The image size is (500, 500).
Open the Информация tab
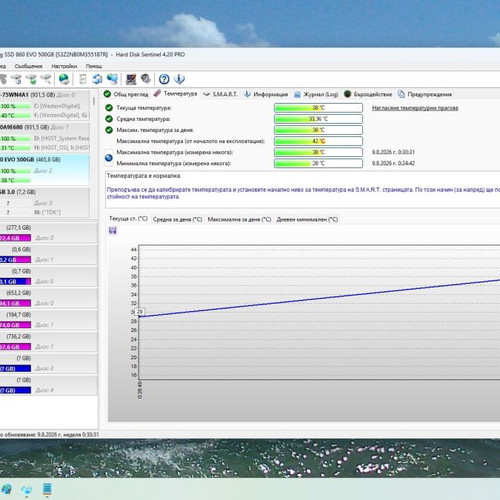tap(266, 94)
